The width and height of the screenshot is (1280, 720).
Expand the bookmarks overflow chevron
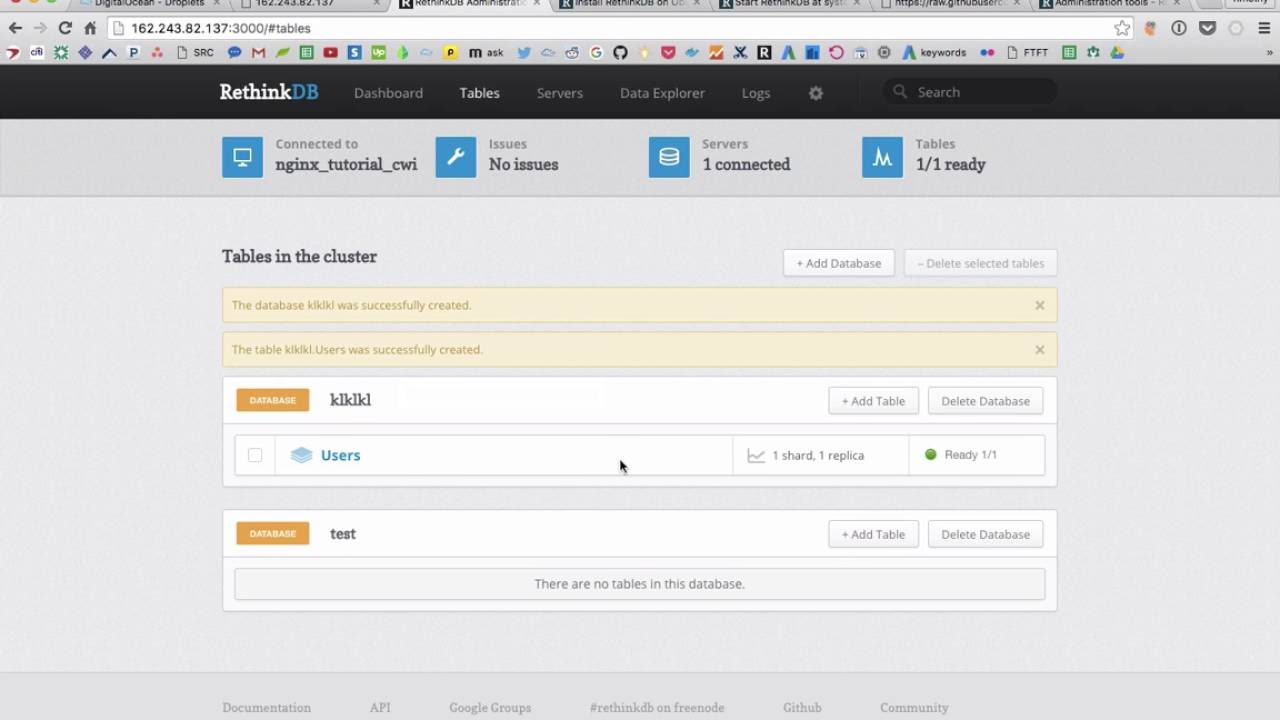(x=1269, y=52)
